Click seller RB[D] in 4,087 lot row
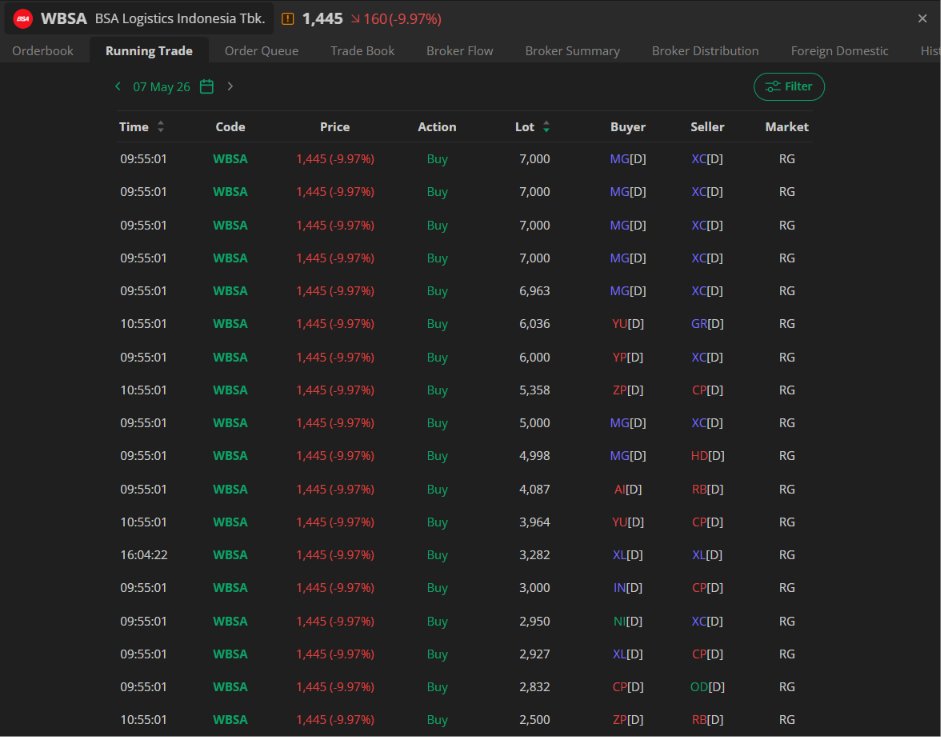The height and width of the screenshot is (737, 941). (707, 489)
